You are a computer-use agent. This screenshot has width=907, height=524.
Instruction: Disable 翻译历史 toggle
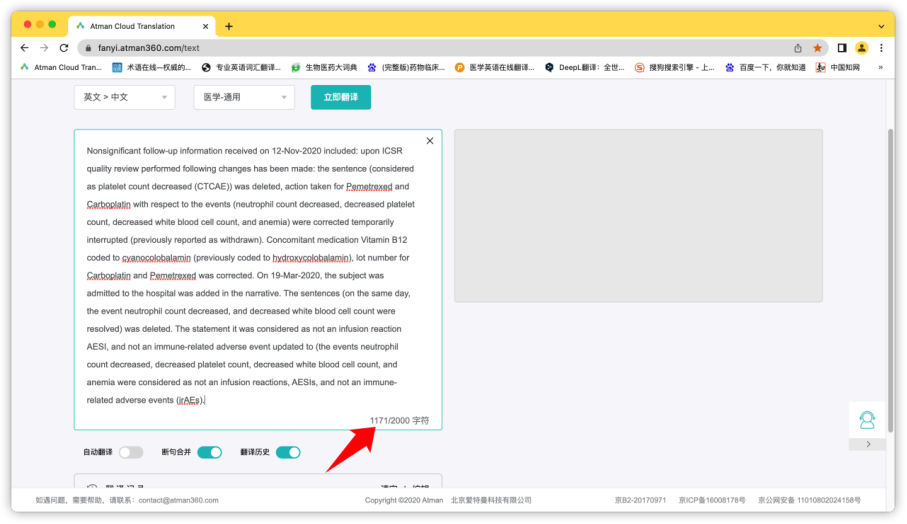(288, 452)
